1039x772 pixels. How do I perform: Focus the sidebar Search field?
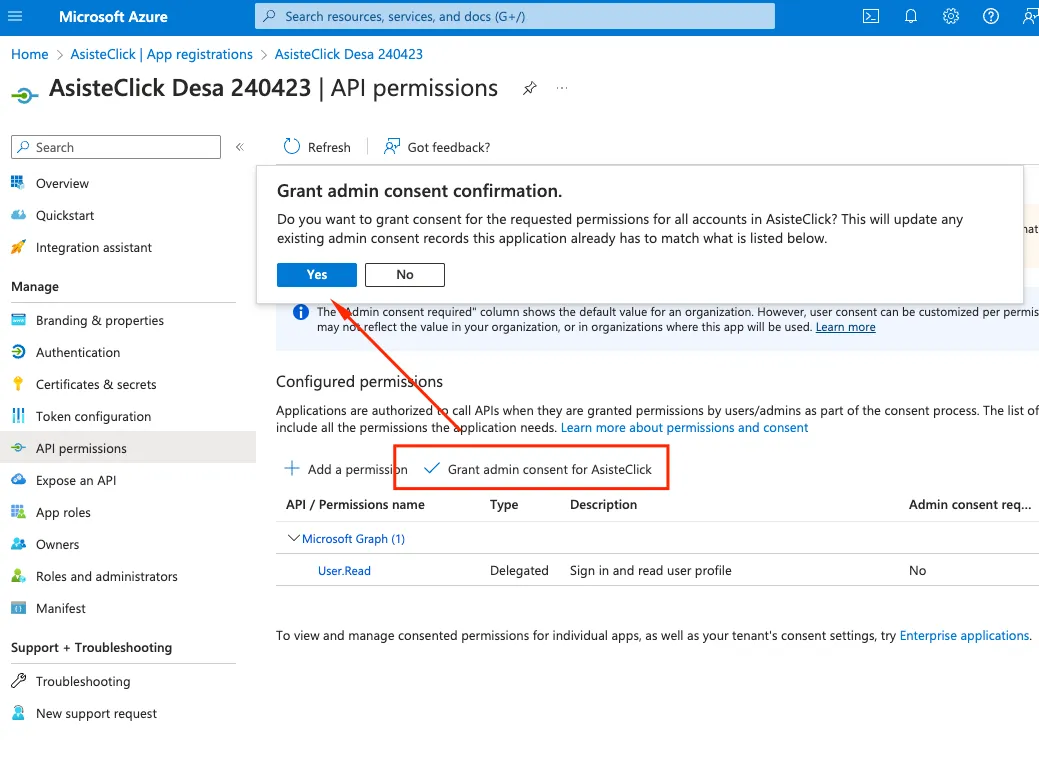pos(116,147)
